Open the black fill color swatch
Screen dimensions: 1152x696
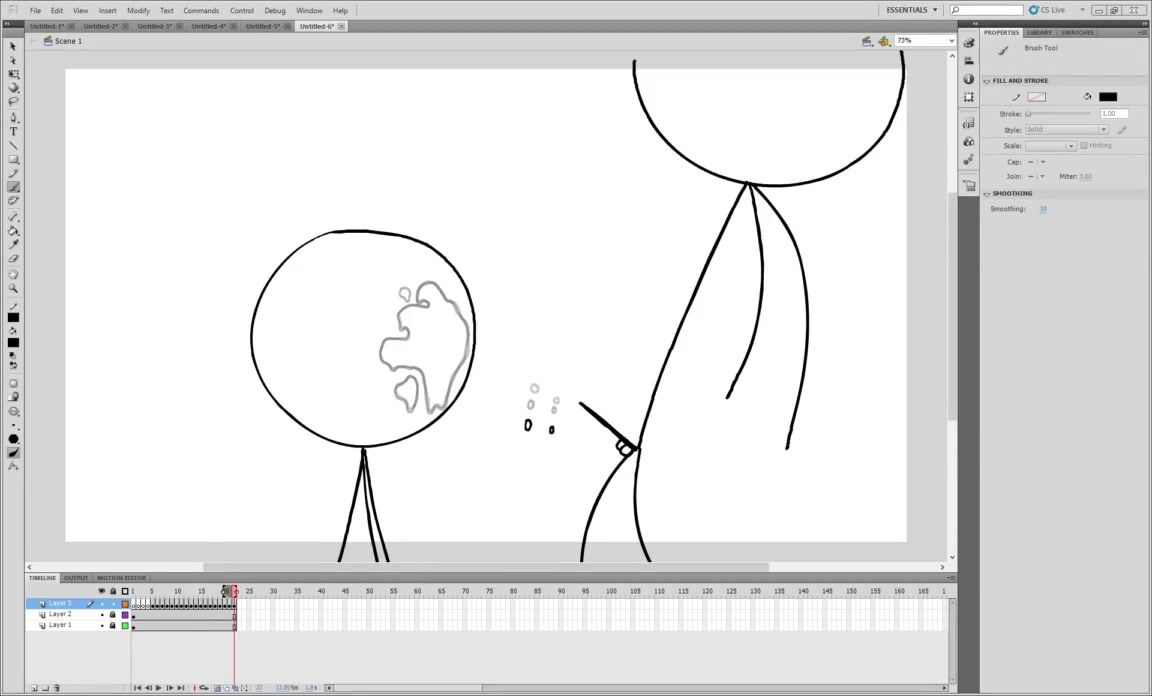[1107, 97]
